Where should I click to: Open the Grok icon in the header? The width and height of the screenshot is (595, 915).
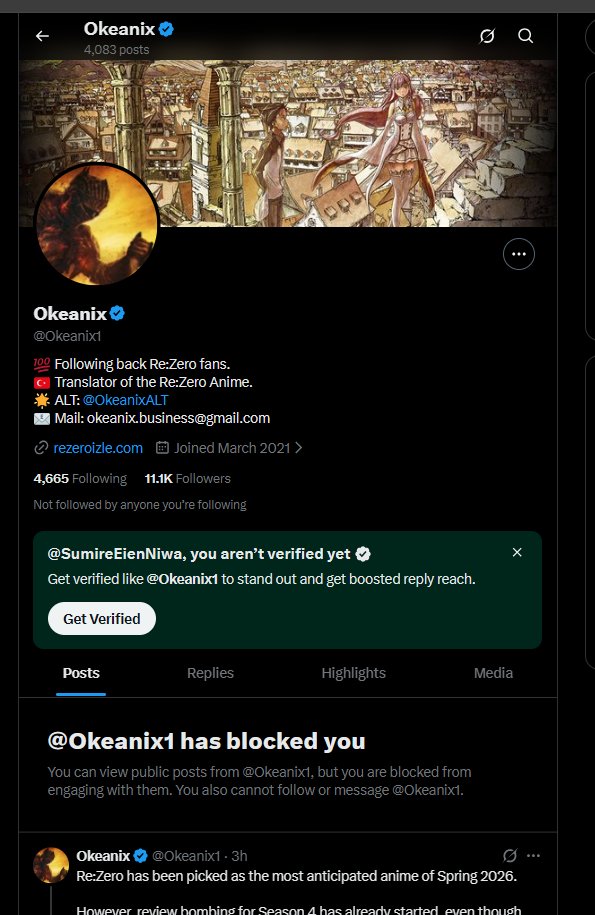487,36
